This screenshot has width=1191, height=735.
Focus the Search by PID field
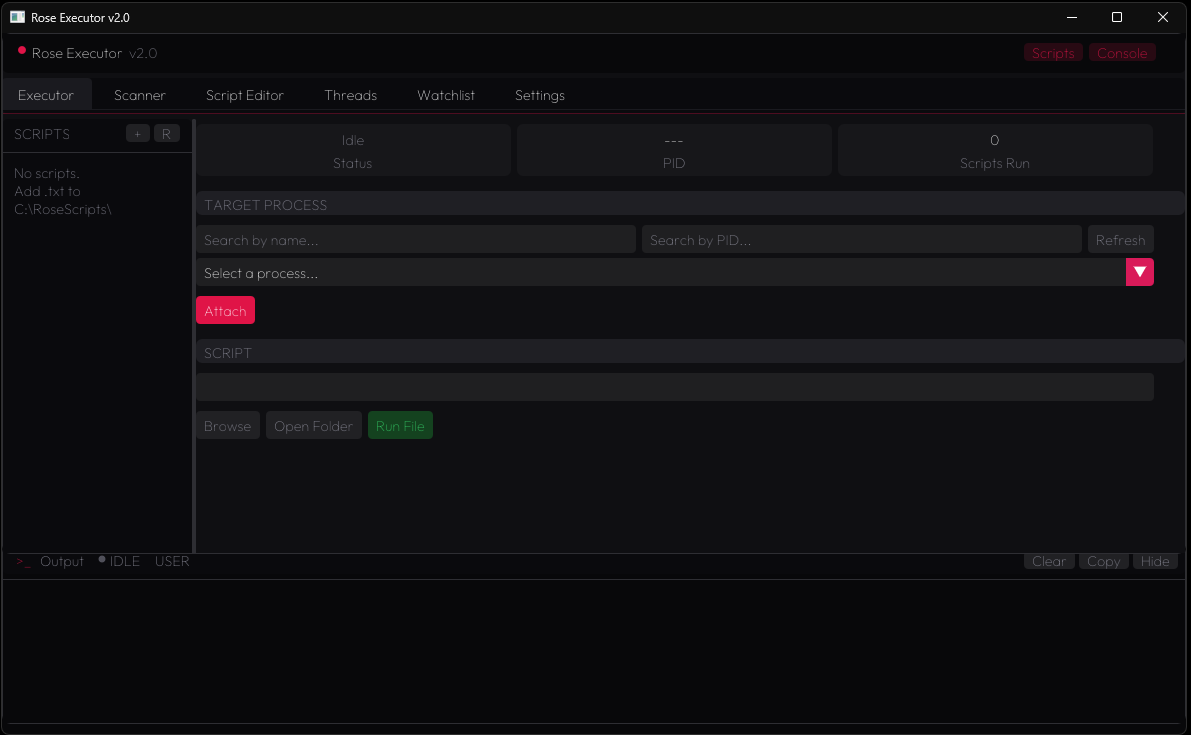coord(861,240)
